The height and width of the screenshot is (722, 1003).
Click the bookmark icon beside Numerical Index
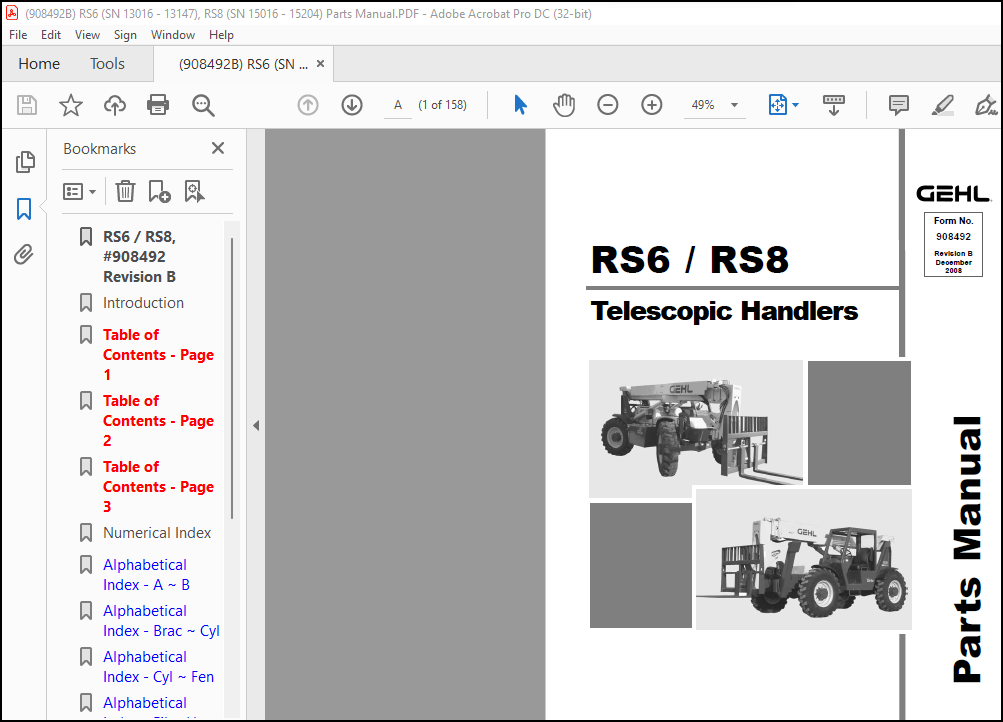click(x=86, y=533)
